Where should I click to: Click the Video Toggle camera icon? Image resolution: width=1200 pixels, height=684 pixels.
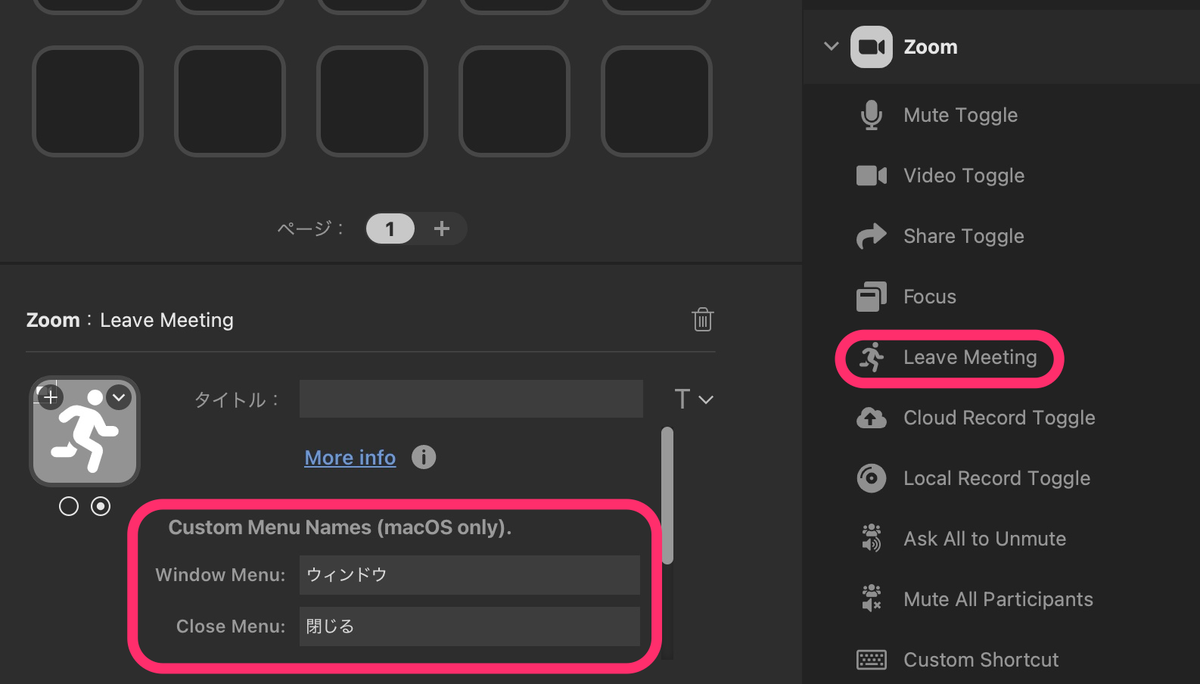click(870, 175)
